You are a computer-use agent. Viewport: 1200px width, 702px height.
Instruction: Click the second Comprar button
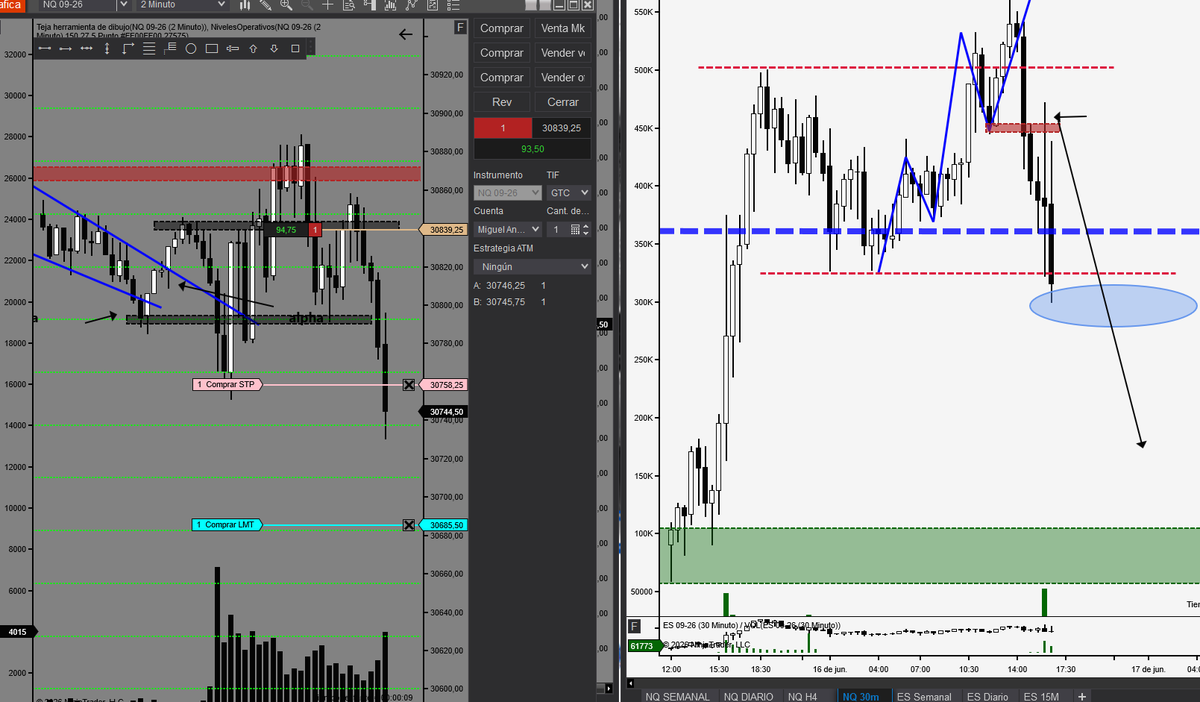tap(502, 53)
